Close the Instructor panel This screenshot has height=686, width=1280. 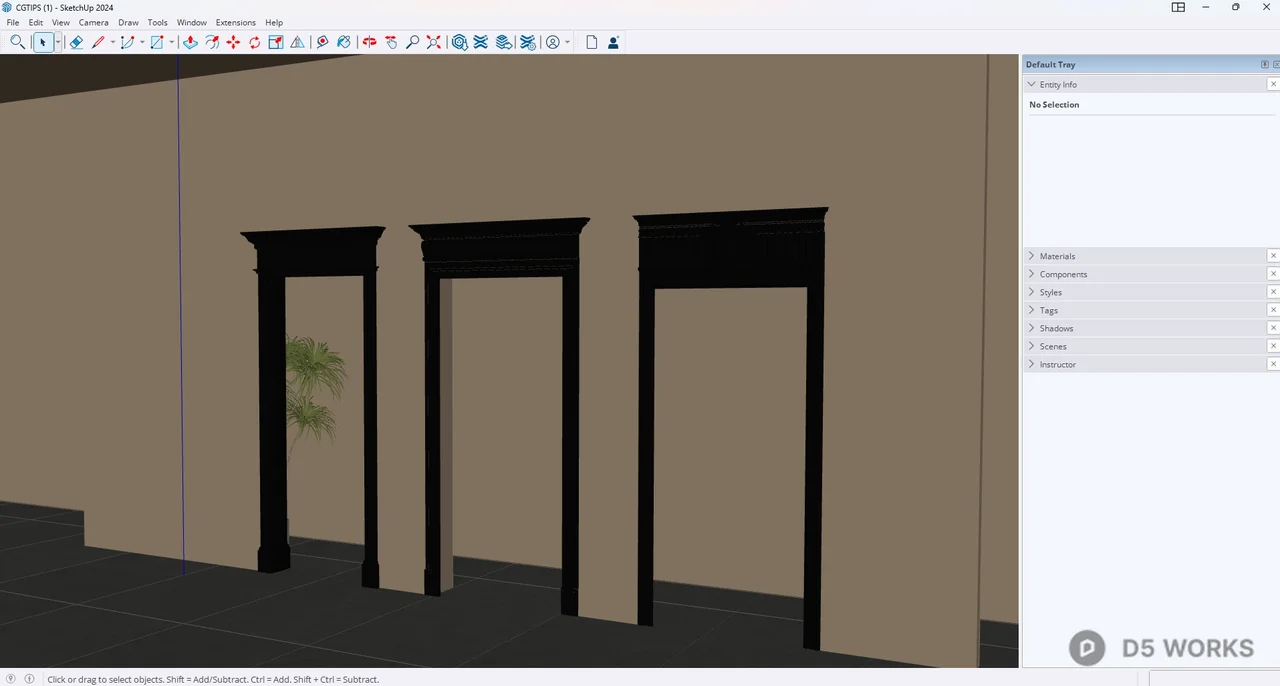point(1273,364)
